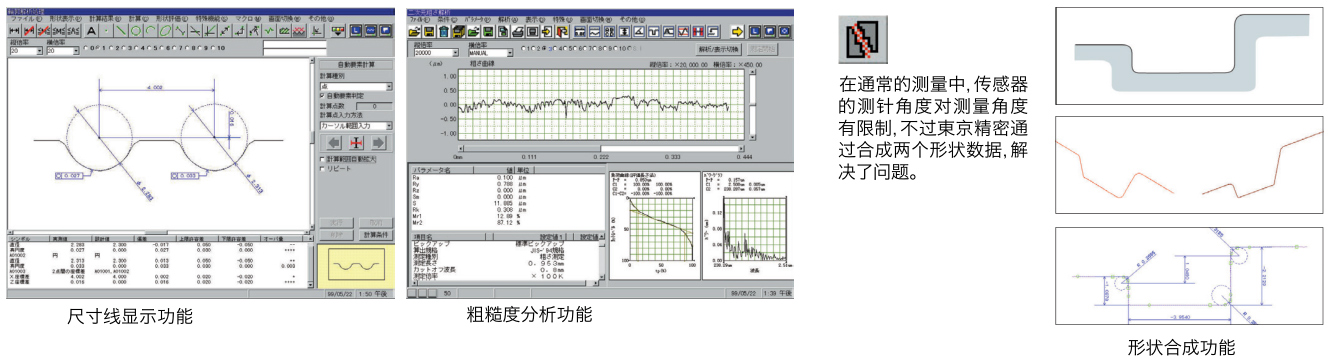1332x360 pixels.
Task: Select radio button 3 in roughness window
Action: click(545, 48)
